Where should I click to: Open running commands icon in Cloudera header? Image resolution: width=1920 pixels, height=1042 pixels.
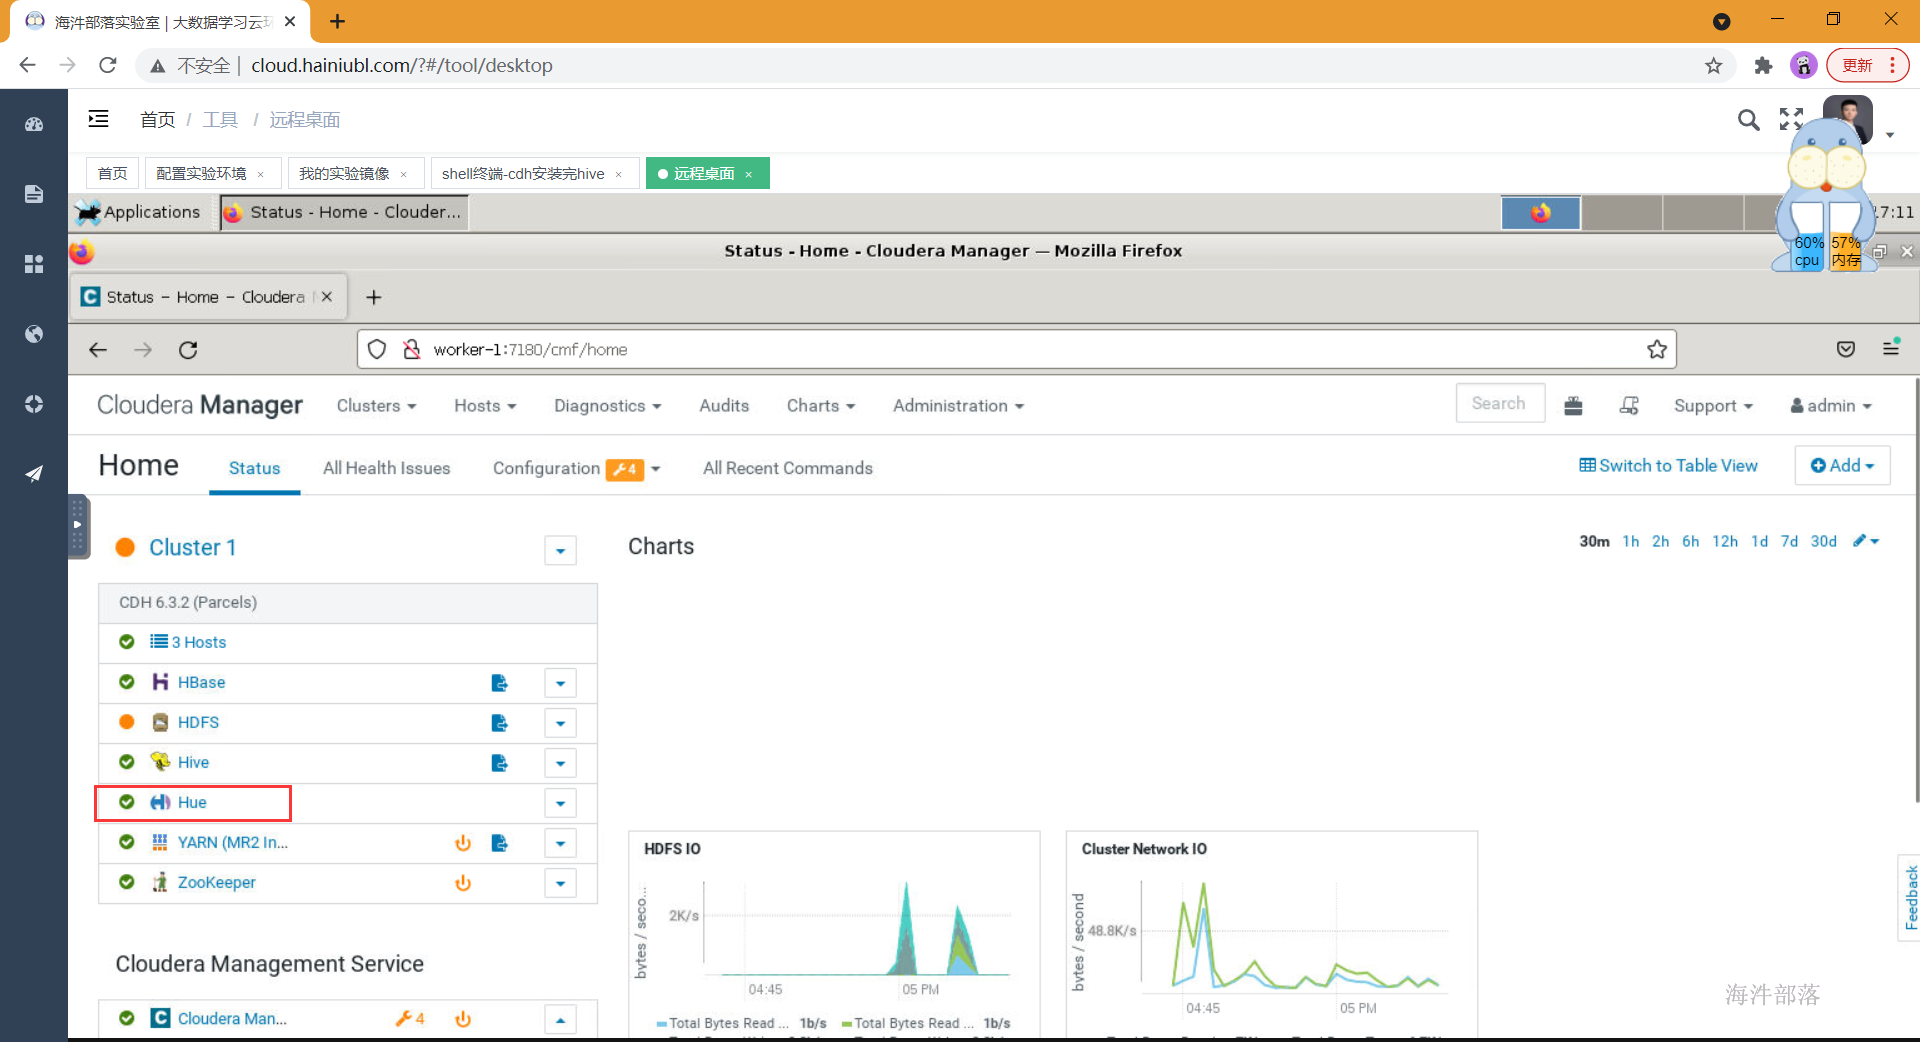point(1629,405)
